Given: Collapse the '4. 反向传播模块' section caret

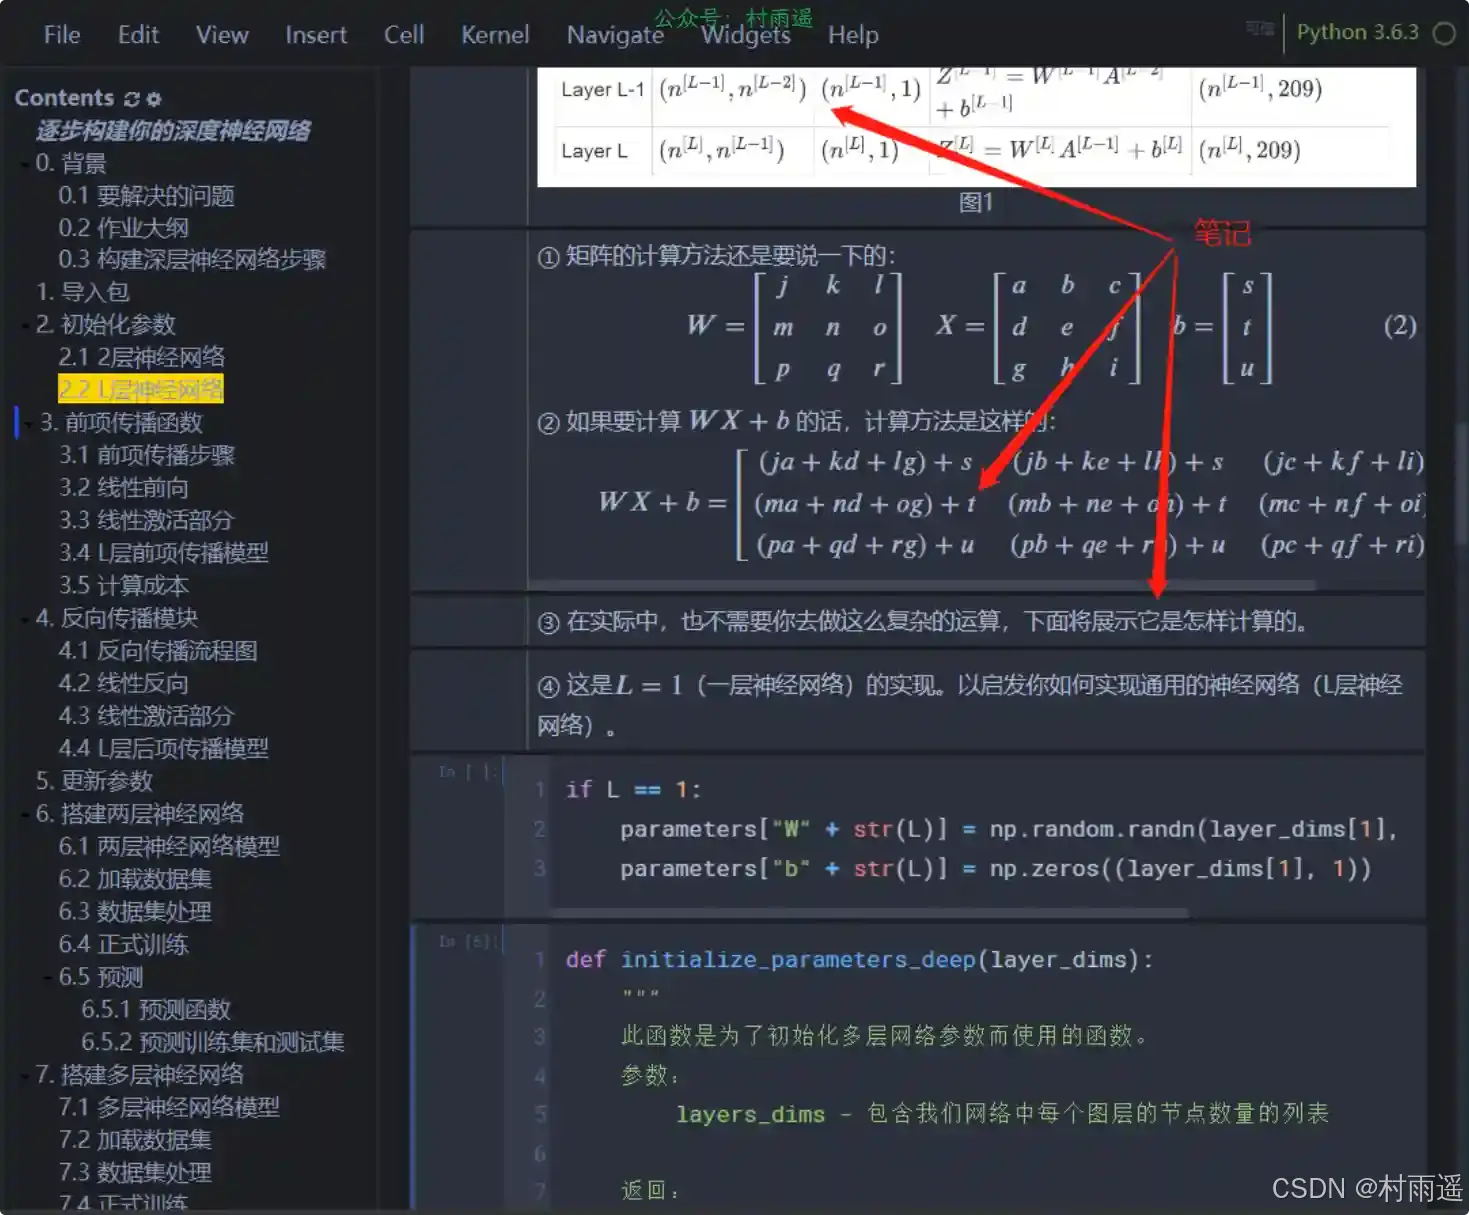Looking at the screenshot, I should point(25,619).
